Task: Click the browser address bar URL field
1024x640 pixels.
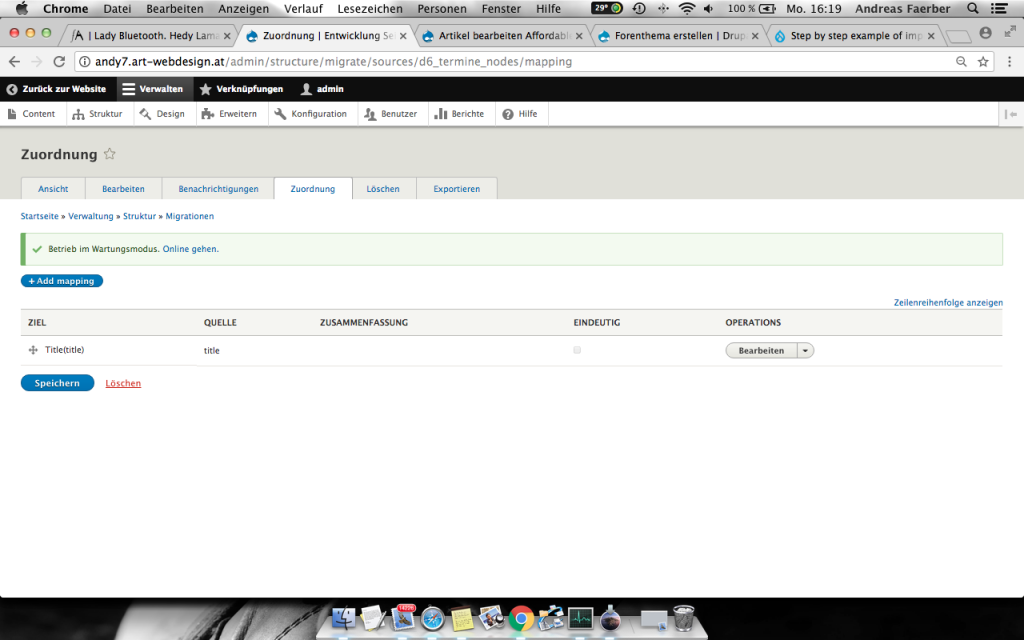Action: [500, 61]
